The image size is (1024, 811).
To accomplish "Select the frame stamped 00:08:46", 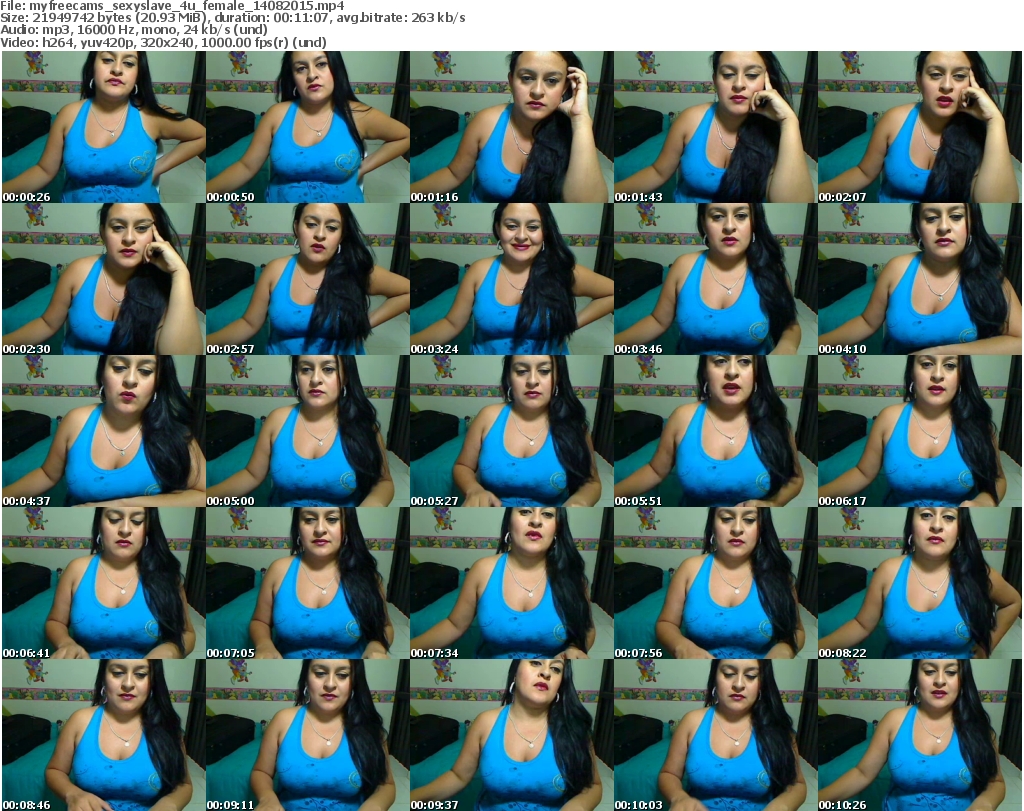I will tap(104, 735).
